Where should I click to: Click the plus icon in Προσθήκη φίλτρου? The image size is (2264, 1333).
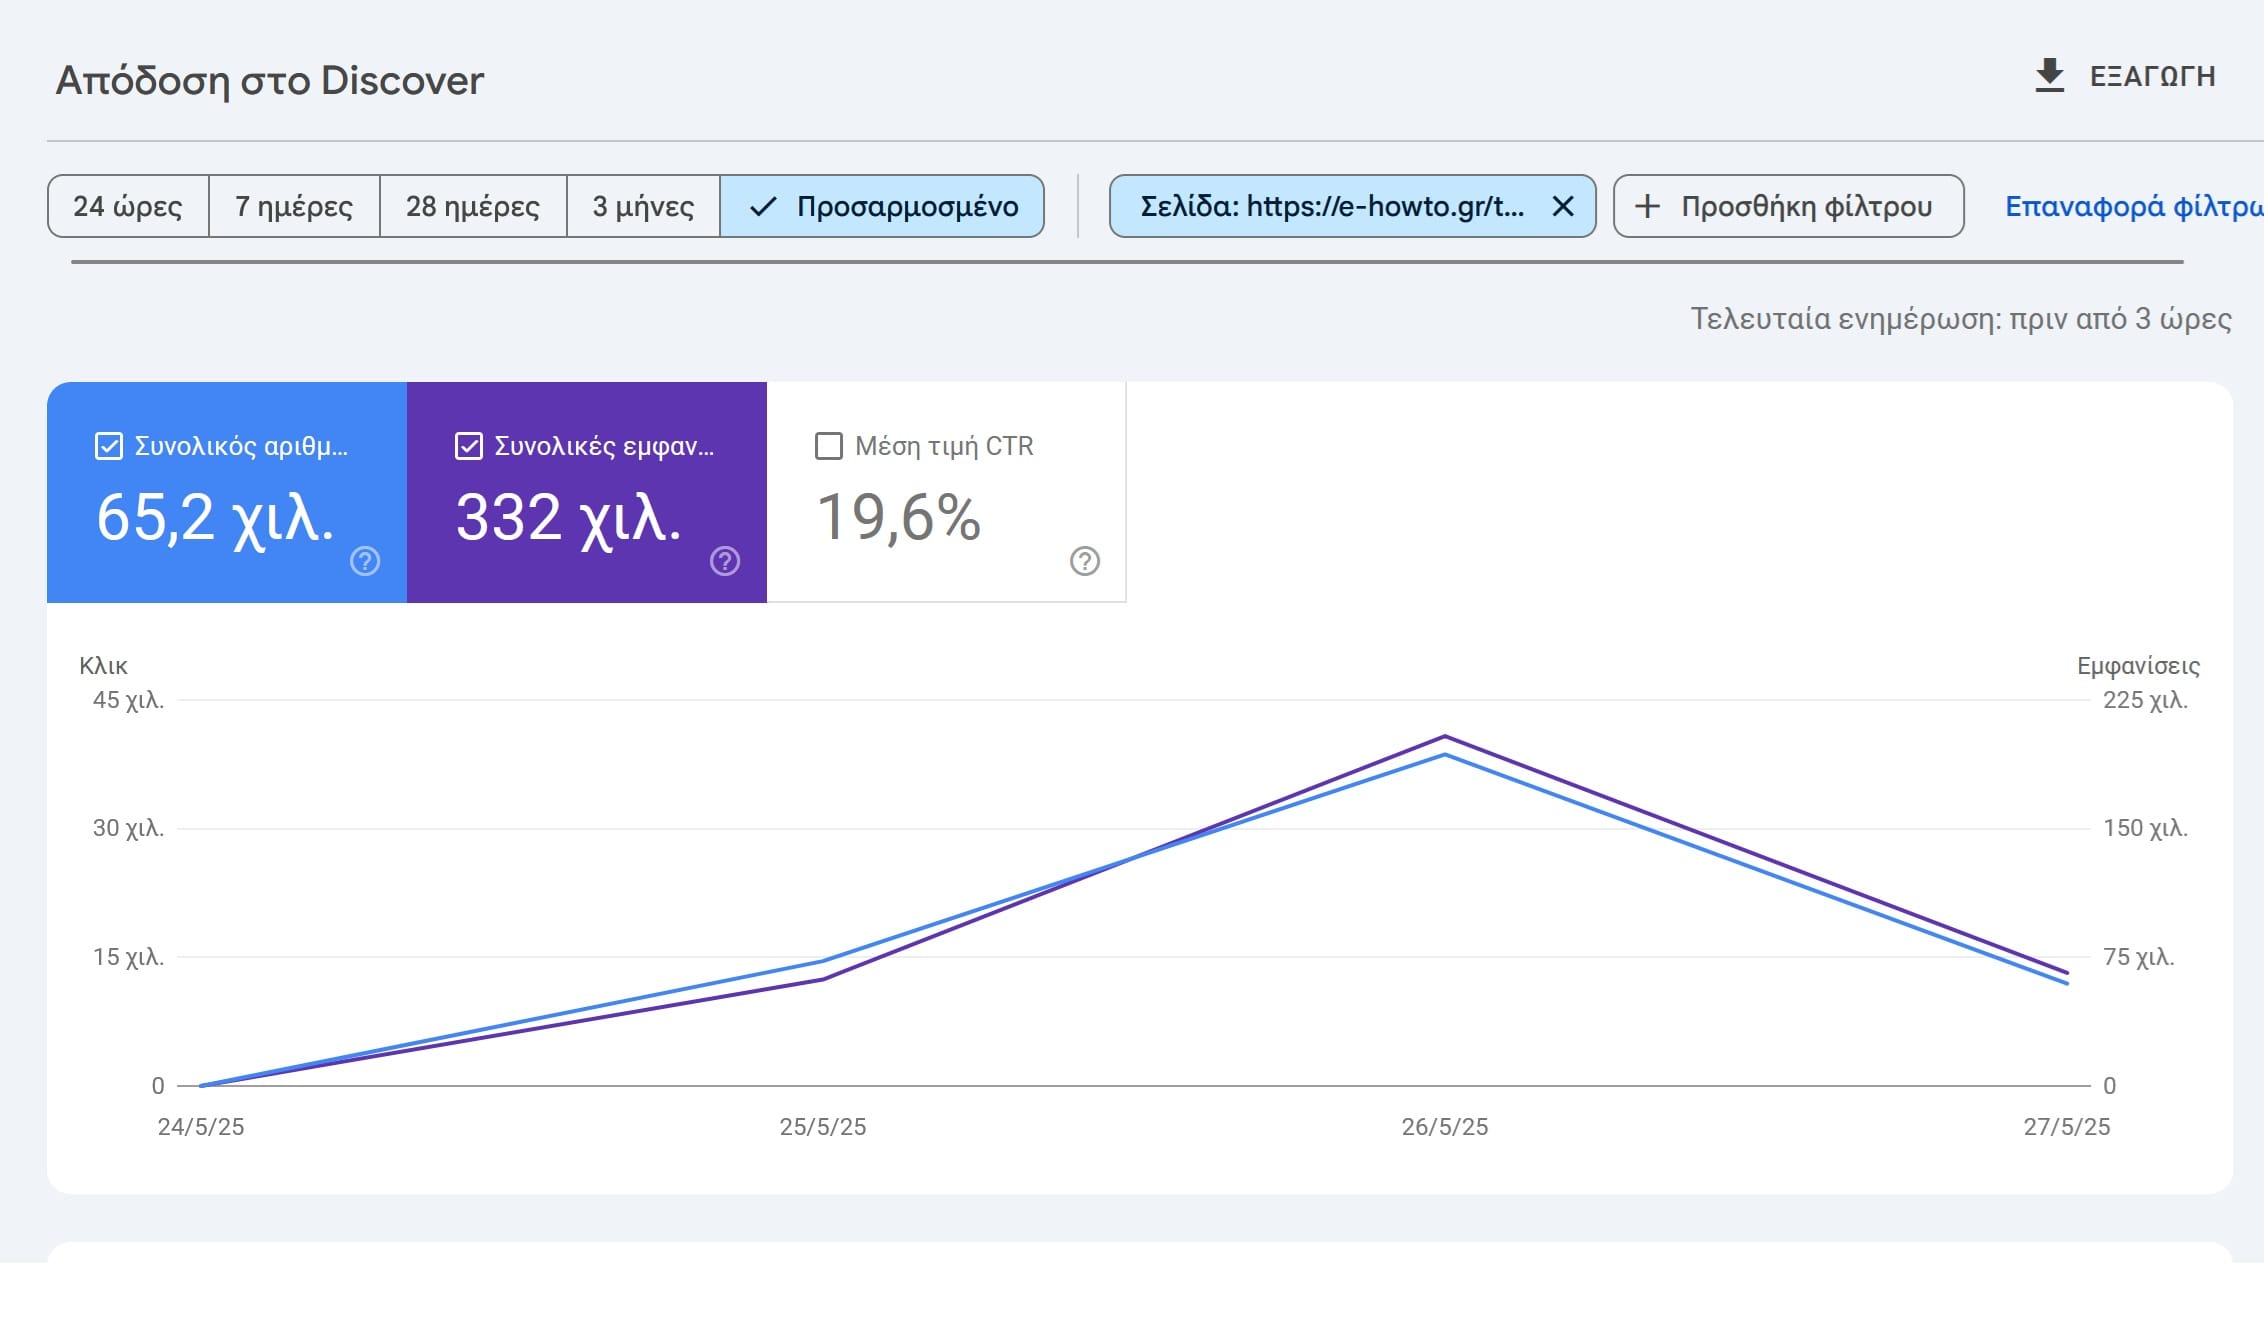pyautogui.click(x=1647, y=207)
